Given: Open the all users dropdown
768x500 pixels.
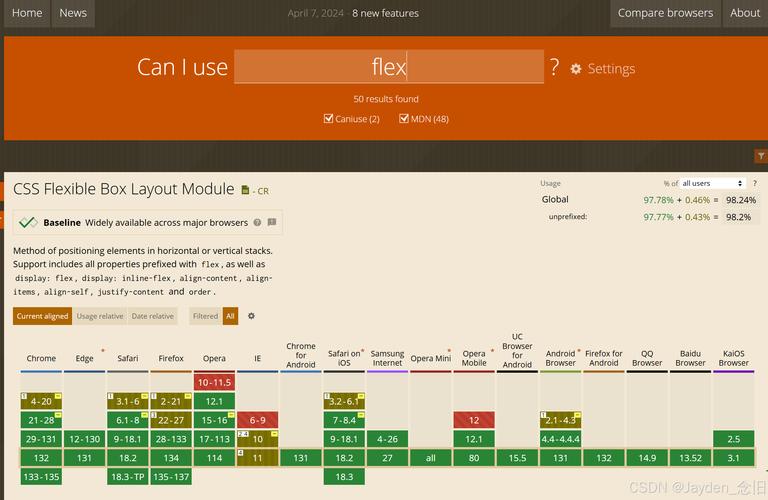Looking at the screenshot, I should coord(712,183).
